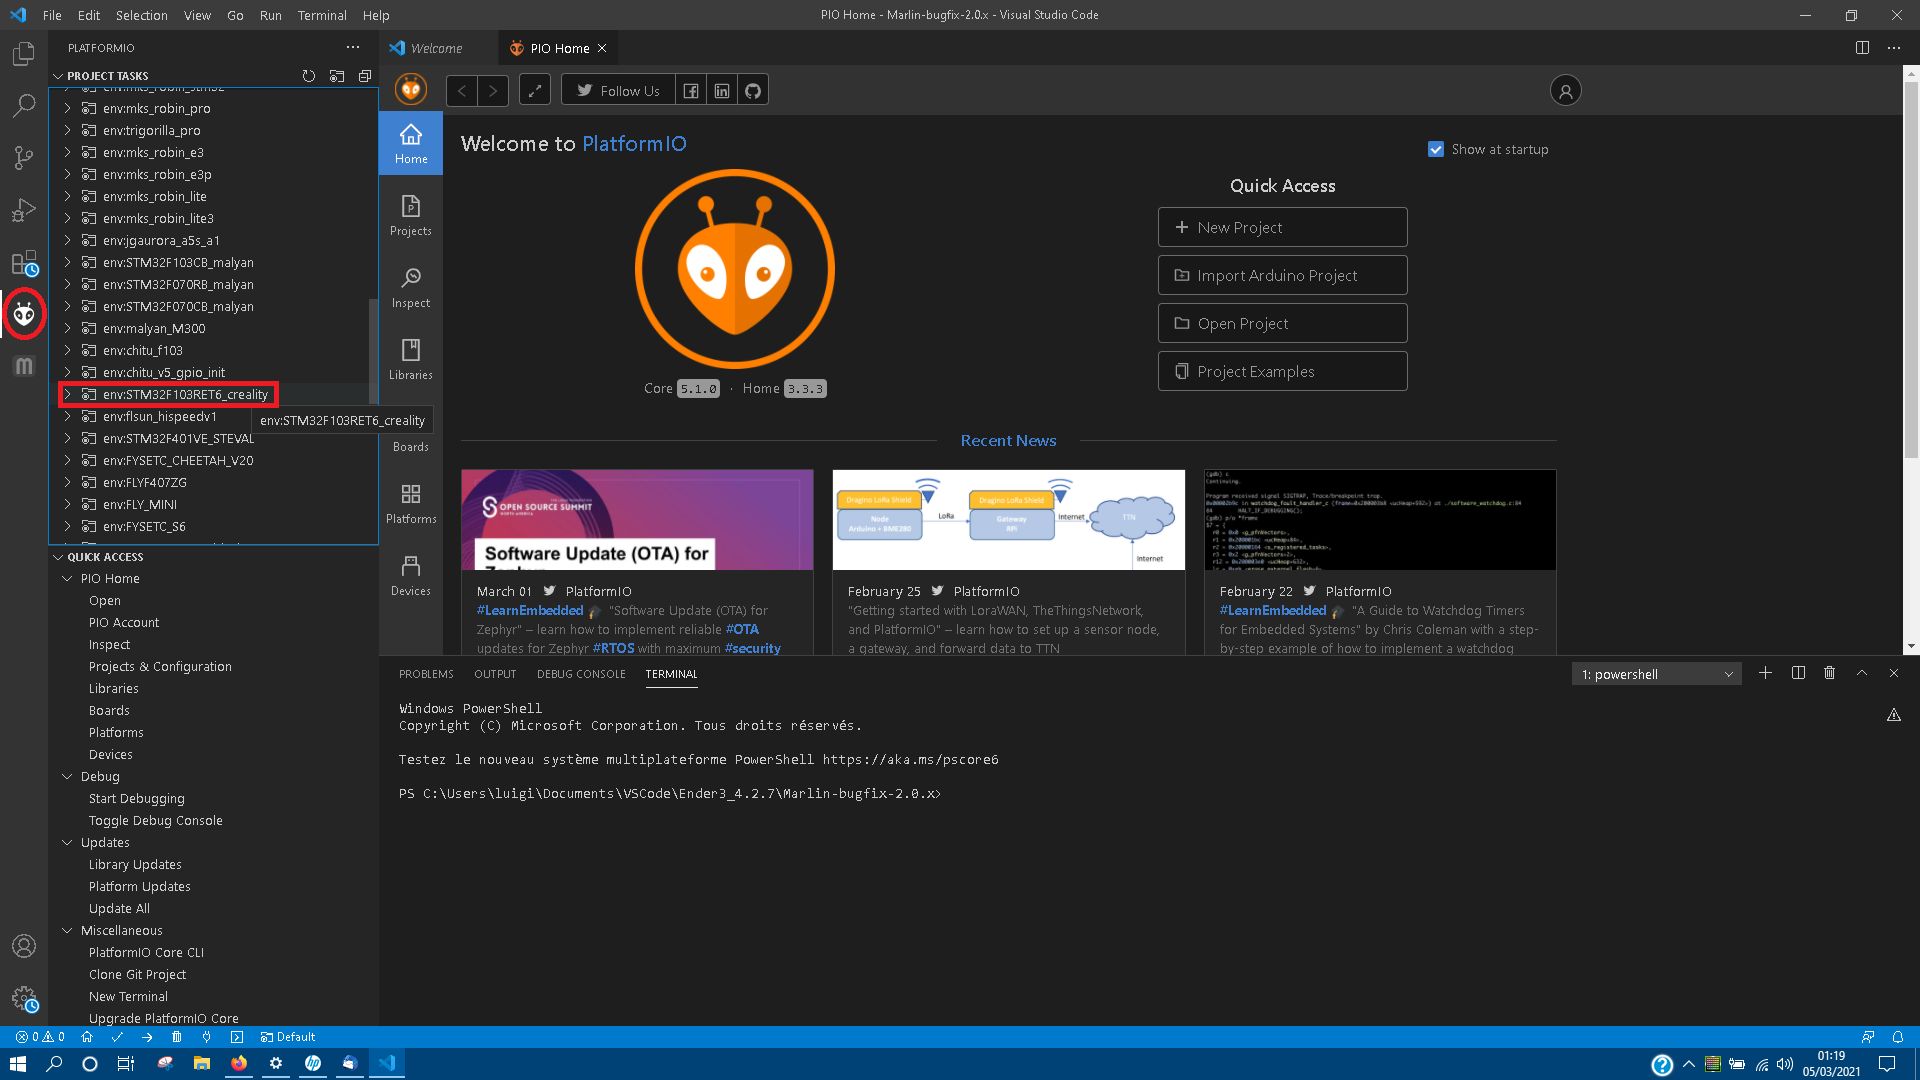This screenshot has width=1920, height=1080.
Task: Open the Libraries section in PIO sidebar
Action: 410,359
